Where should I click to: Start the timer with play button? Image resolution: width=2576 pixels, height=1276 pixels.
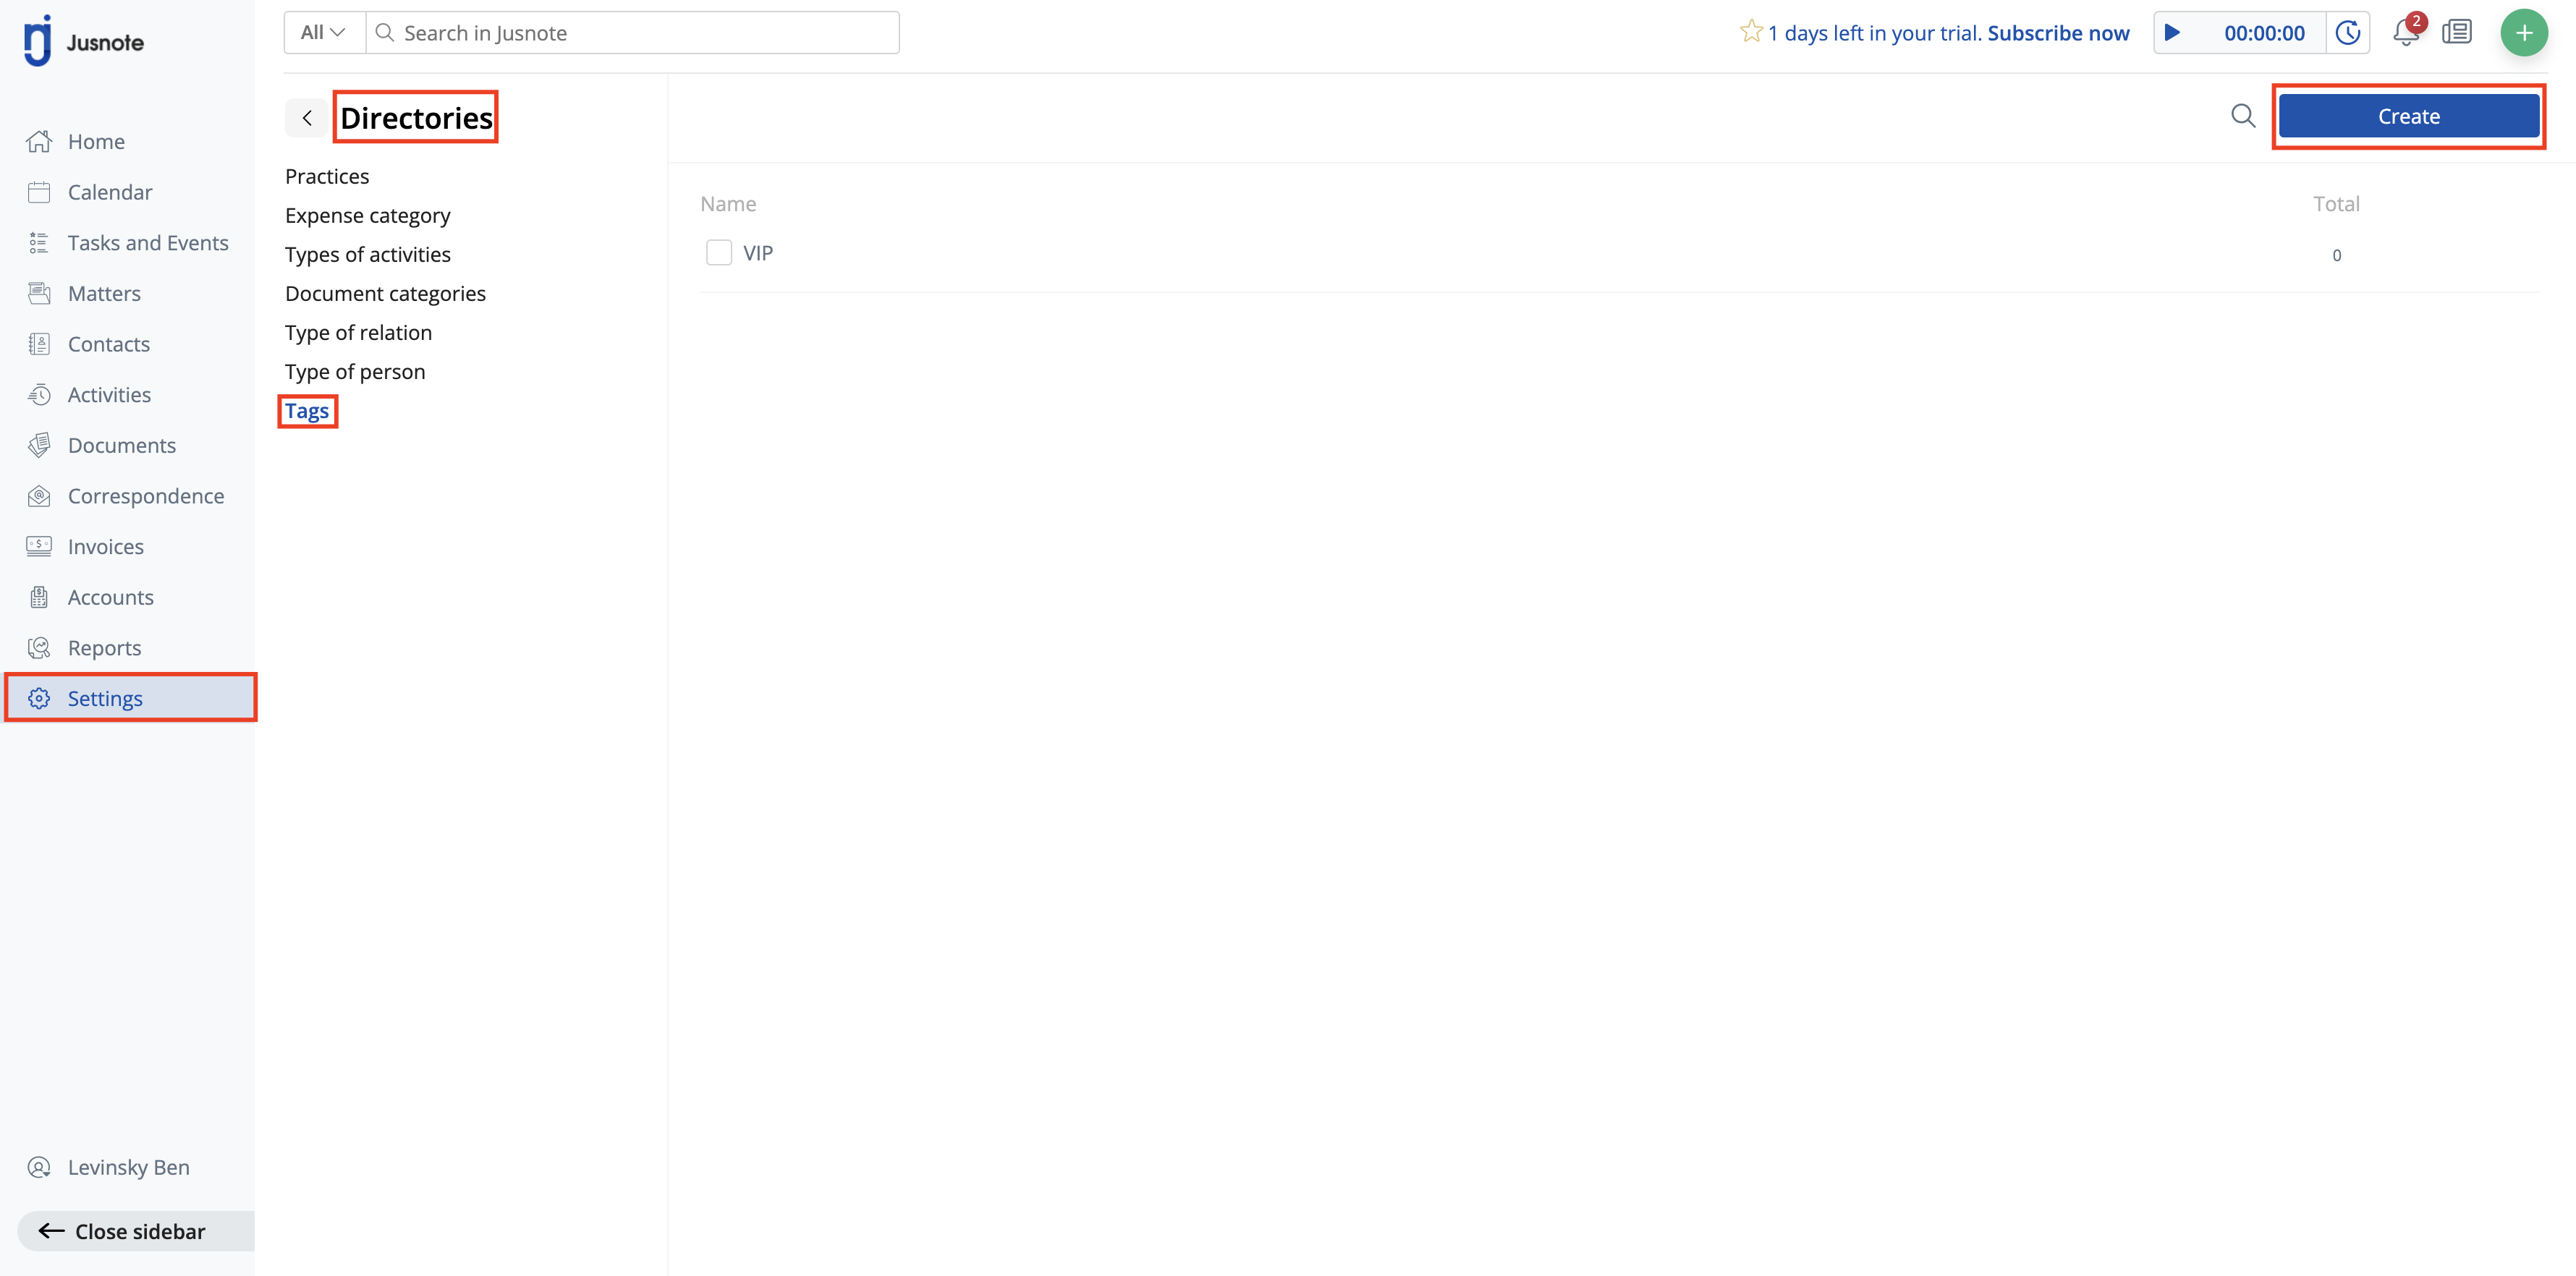[2172, 33]
